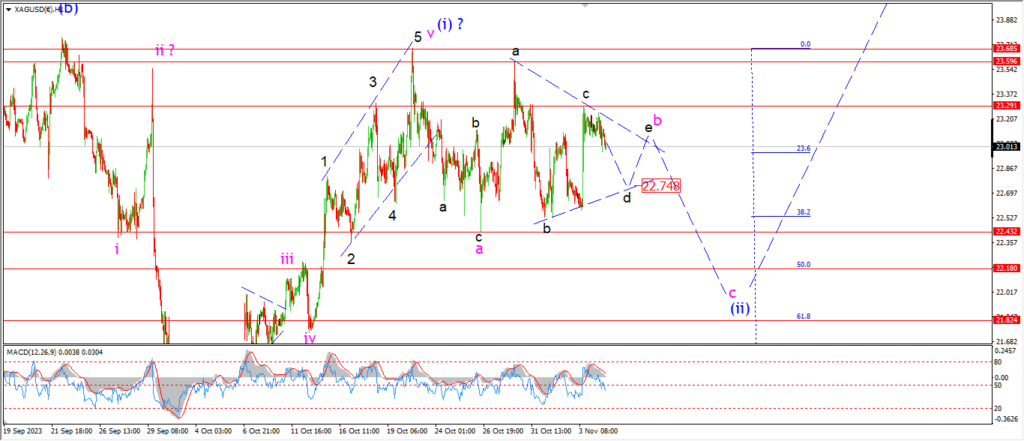This screenshot has width=1024, height=441.
Task: Click the magenta b label beside e
Action: (x=658, y=121)
